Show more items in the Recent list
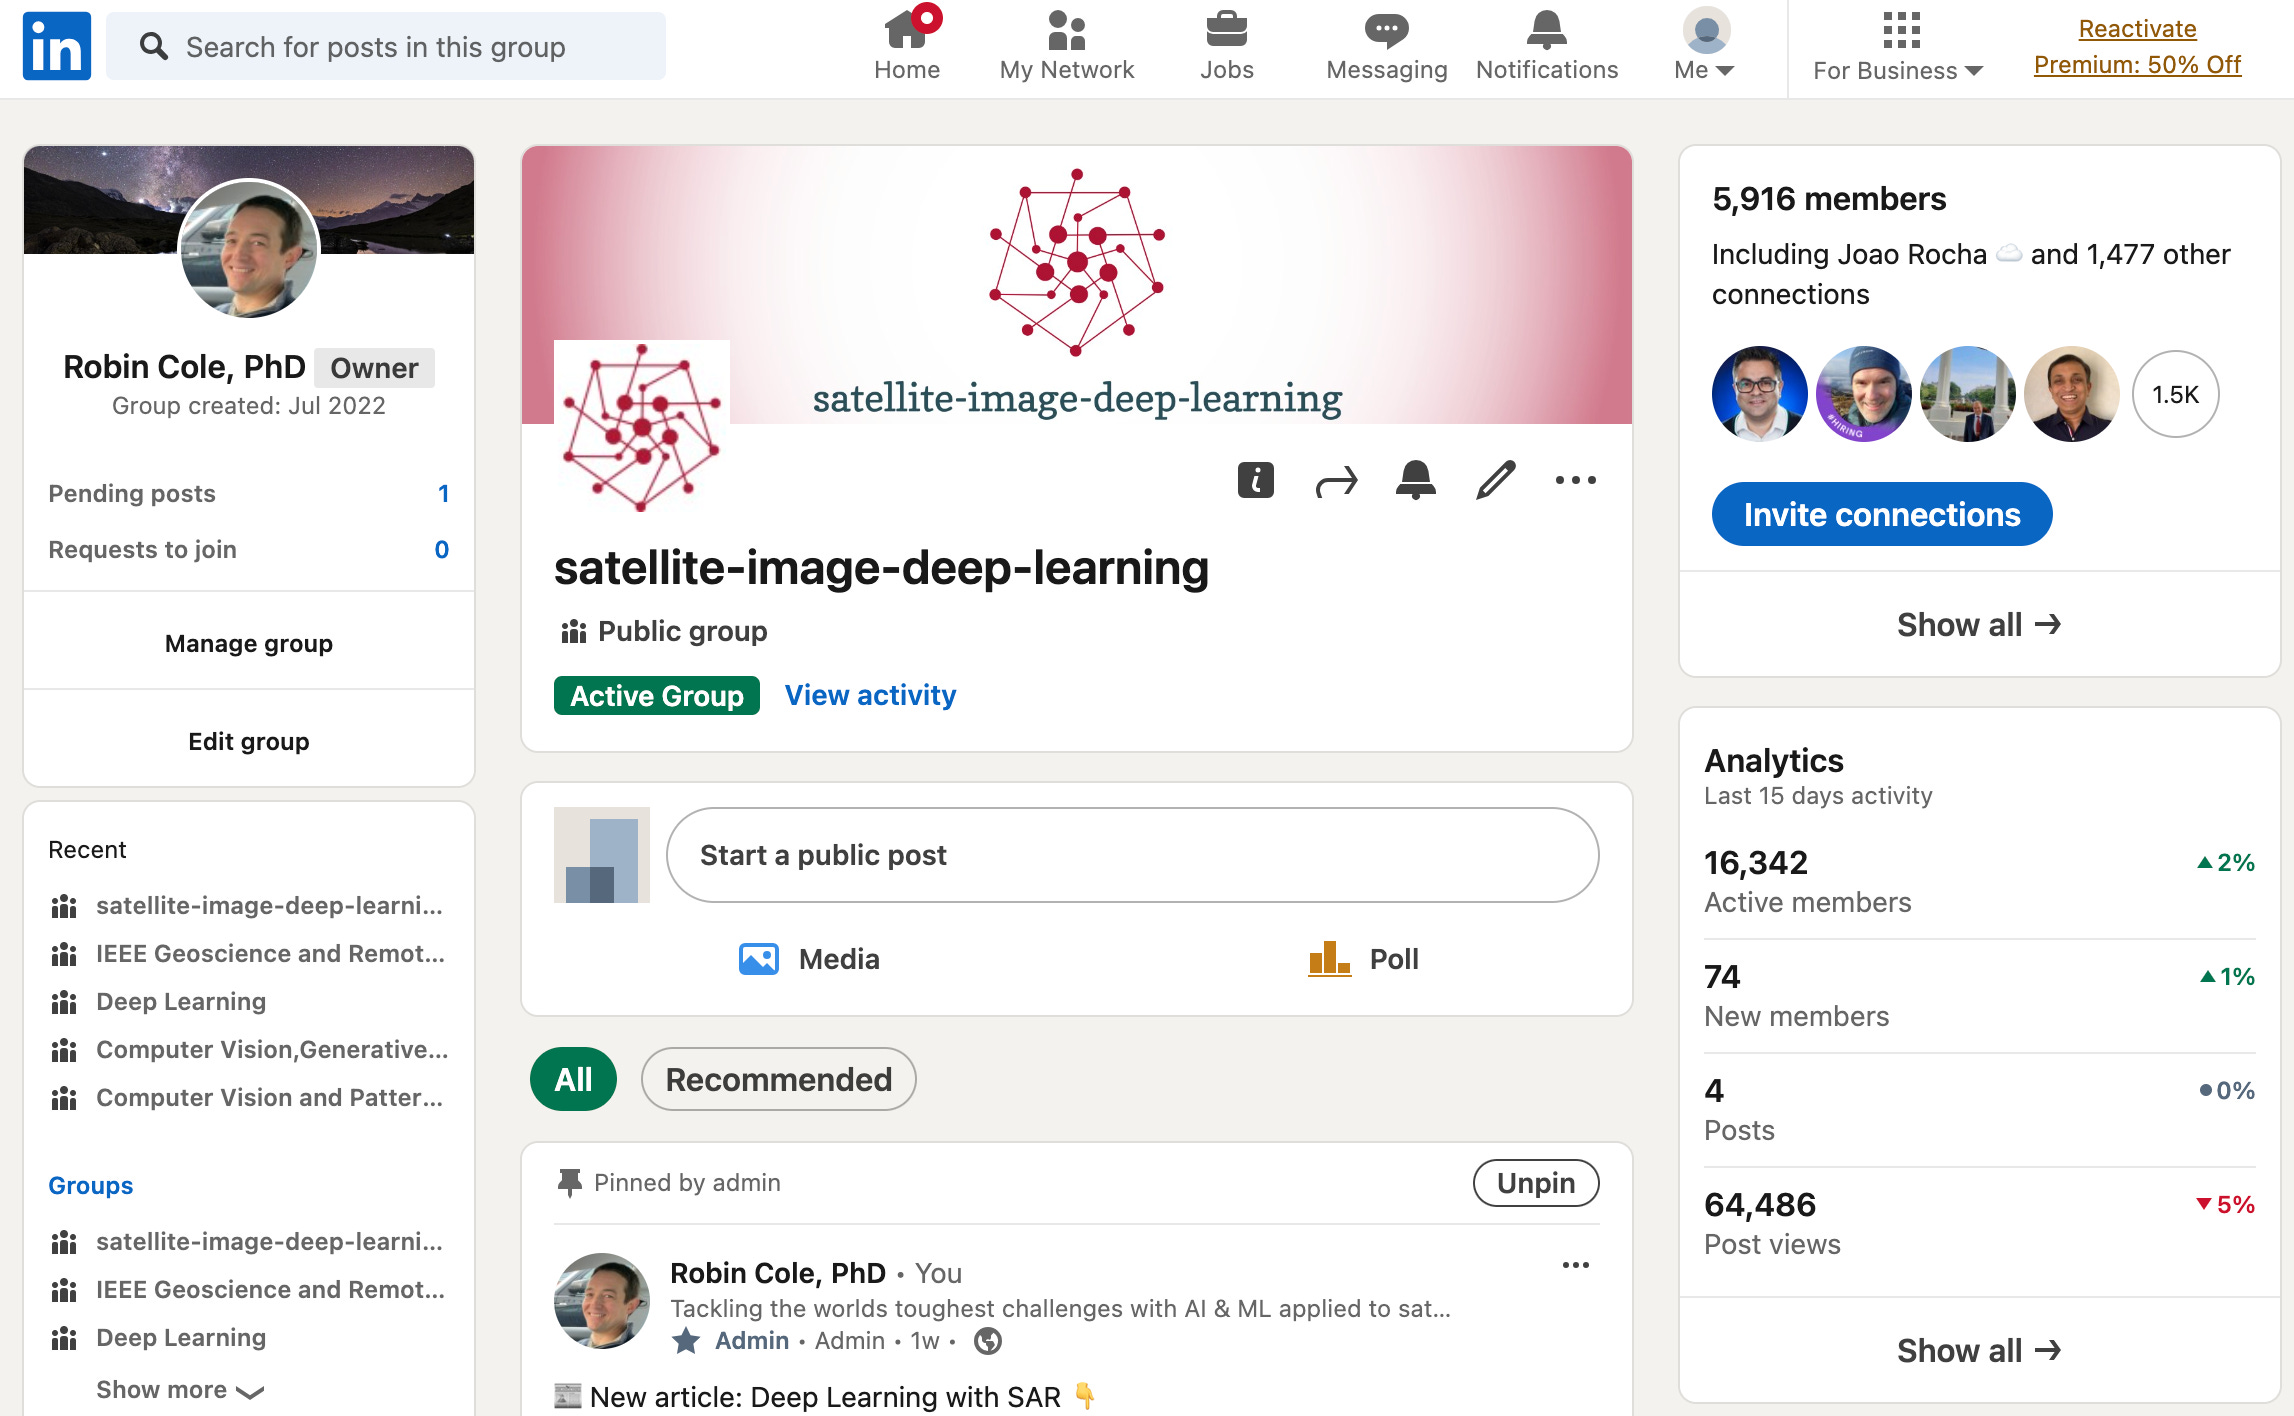Image resolution: width=2294 pixels, height=1416 pixels. (x=178, y=1389)
